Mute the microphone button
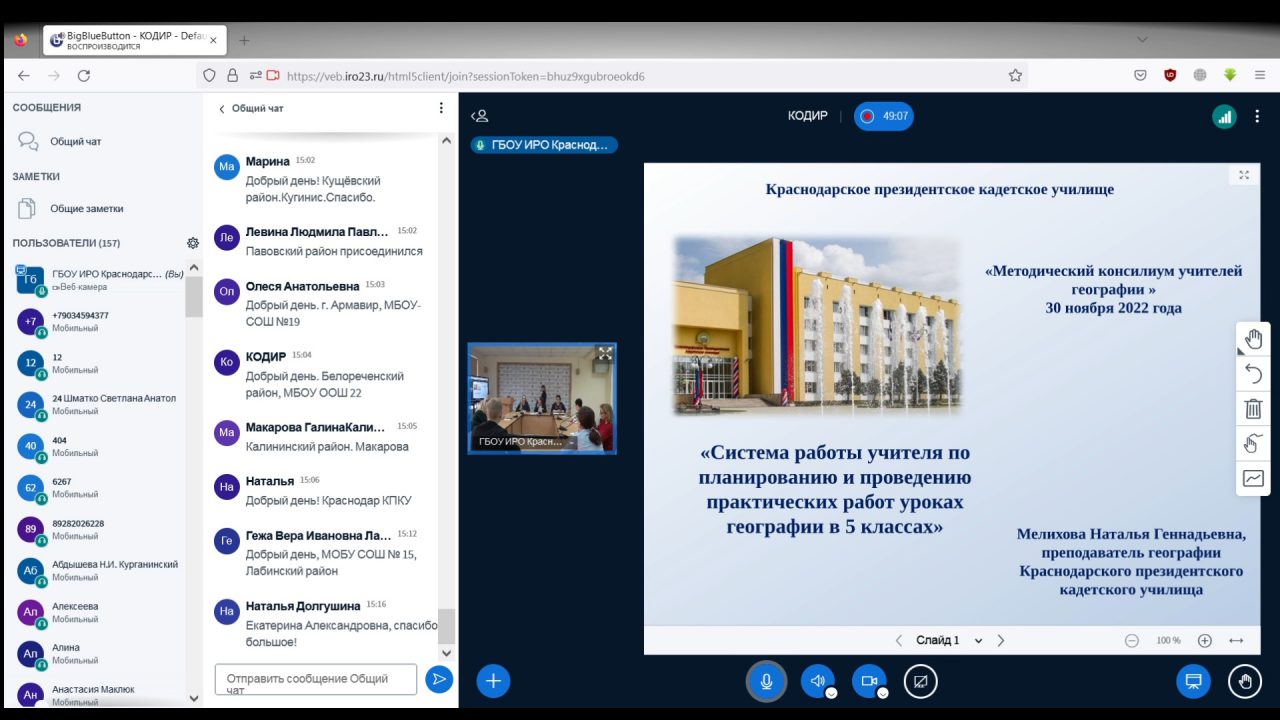1280x720 pixels. pyautogui.click(x=766, y=681)
